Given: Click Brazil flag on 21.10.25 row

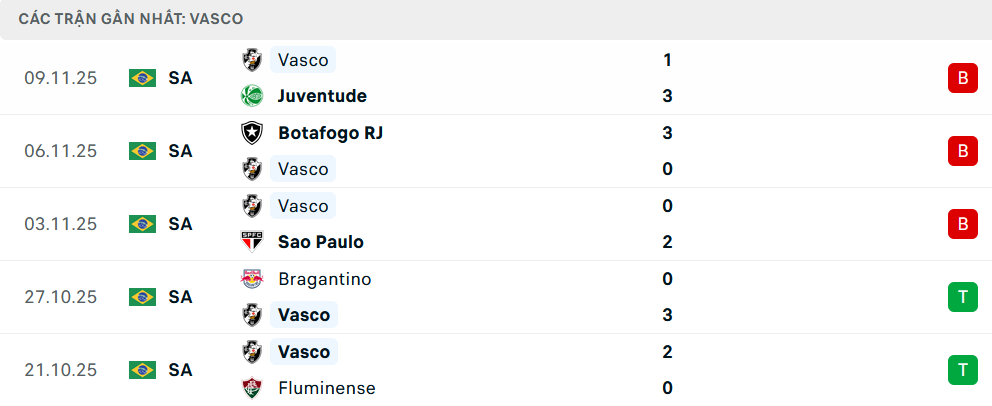Looking at the screenshot, I should click(143, 370).
